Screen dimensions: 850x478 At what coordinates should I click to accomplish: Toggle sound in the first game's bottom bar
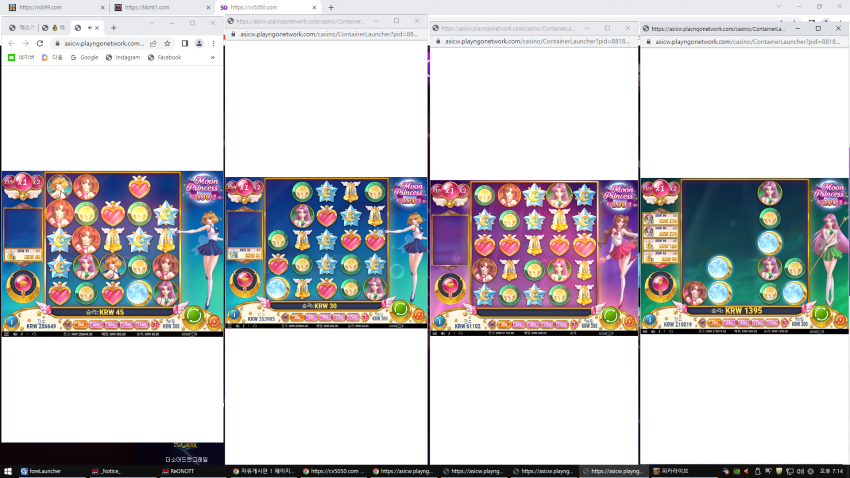click(x=15, y=334)
